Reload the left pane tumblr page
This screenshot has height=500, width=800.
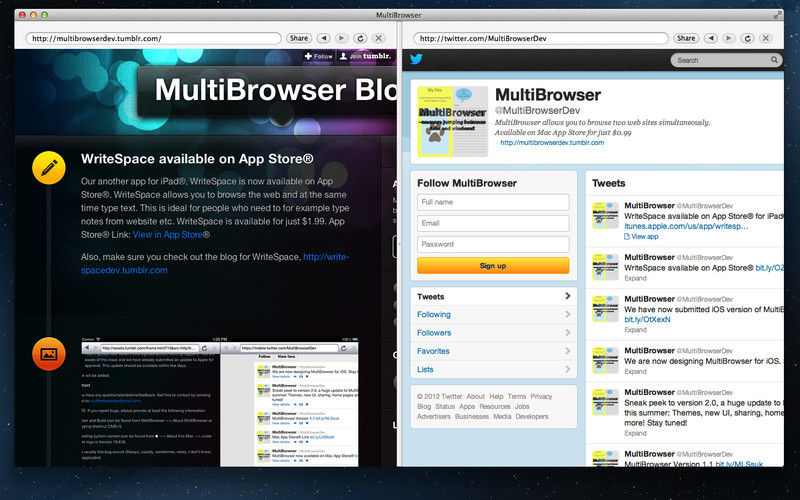click(x=360, y=38)
